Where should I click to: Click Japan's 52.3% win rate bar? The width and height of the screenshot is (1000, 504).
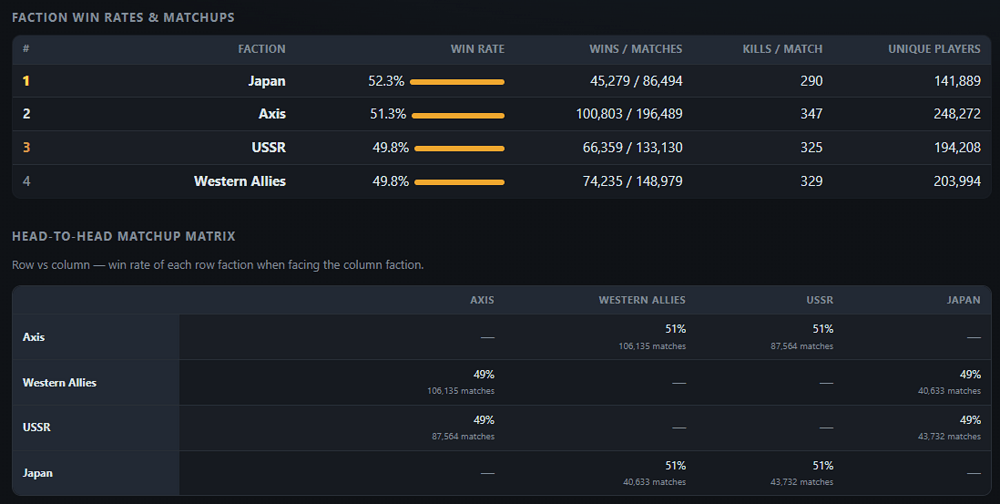pos(457,82)
